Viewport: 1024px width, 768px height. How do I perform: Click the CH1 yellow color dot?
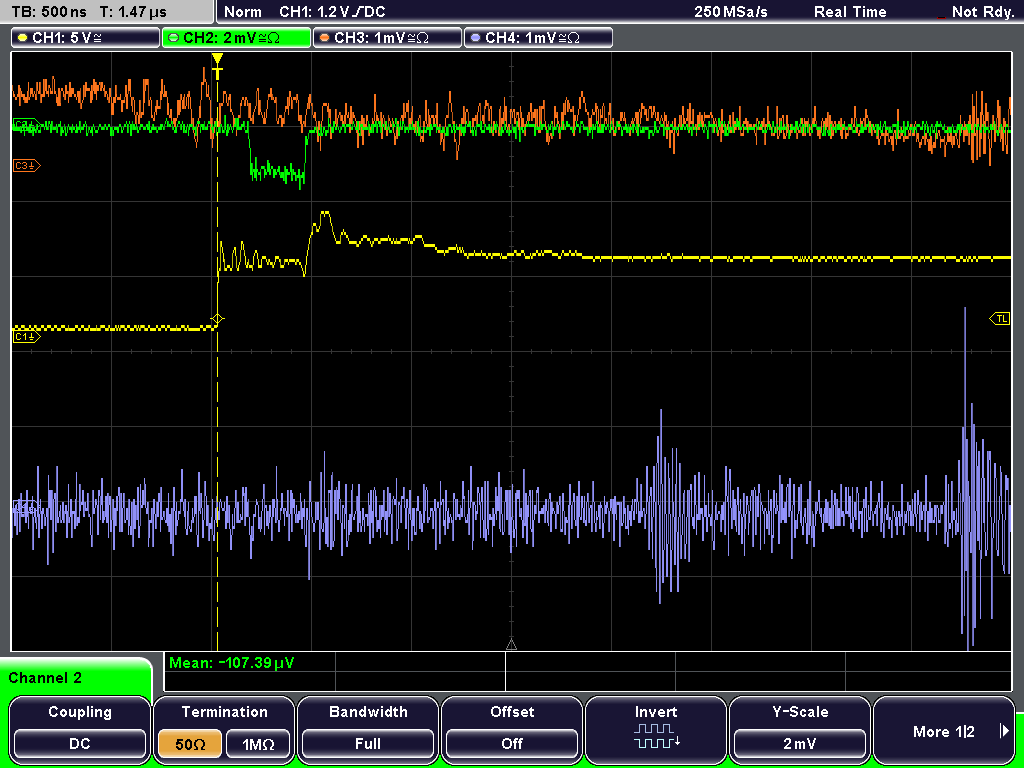tap(23, 38)
